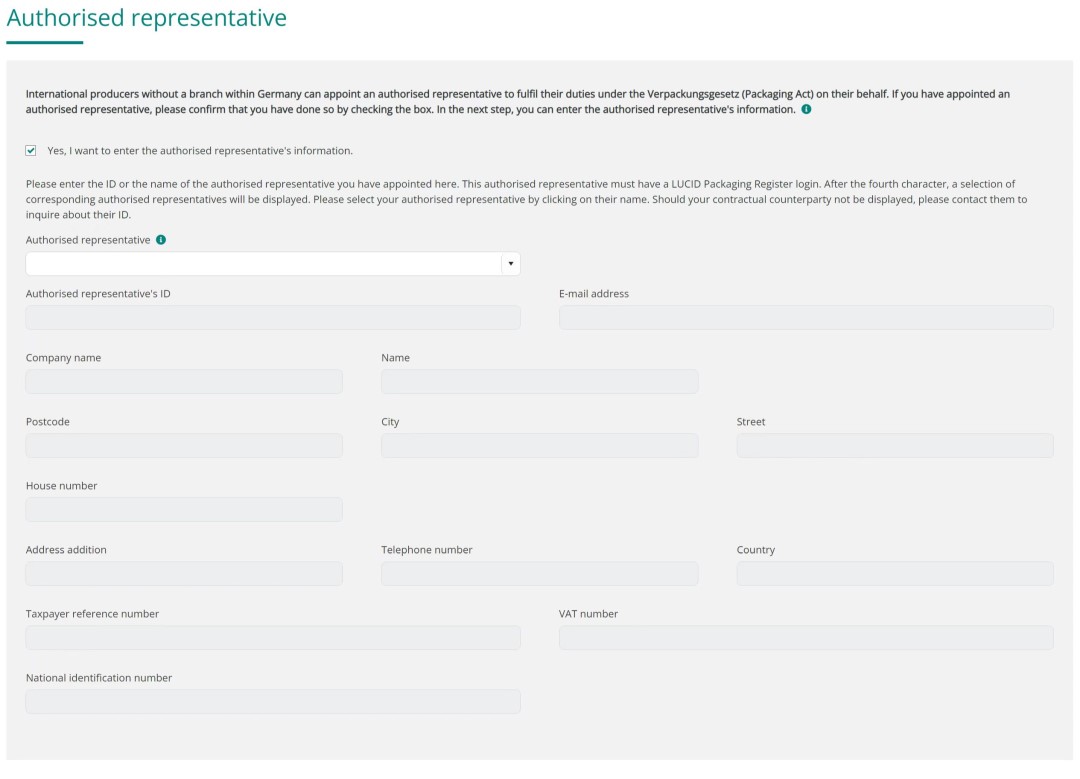Focus the House number field
Image resolution: width=1080 pixels, height=779 pixels.
pyautogui.click(x=184, y=510)
